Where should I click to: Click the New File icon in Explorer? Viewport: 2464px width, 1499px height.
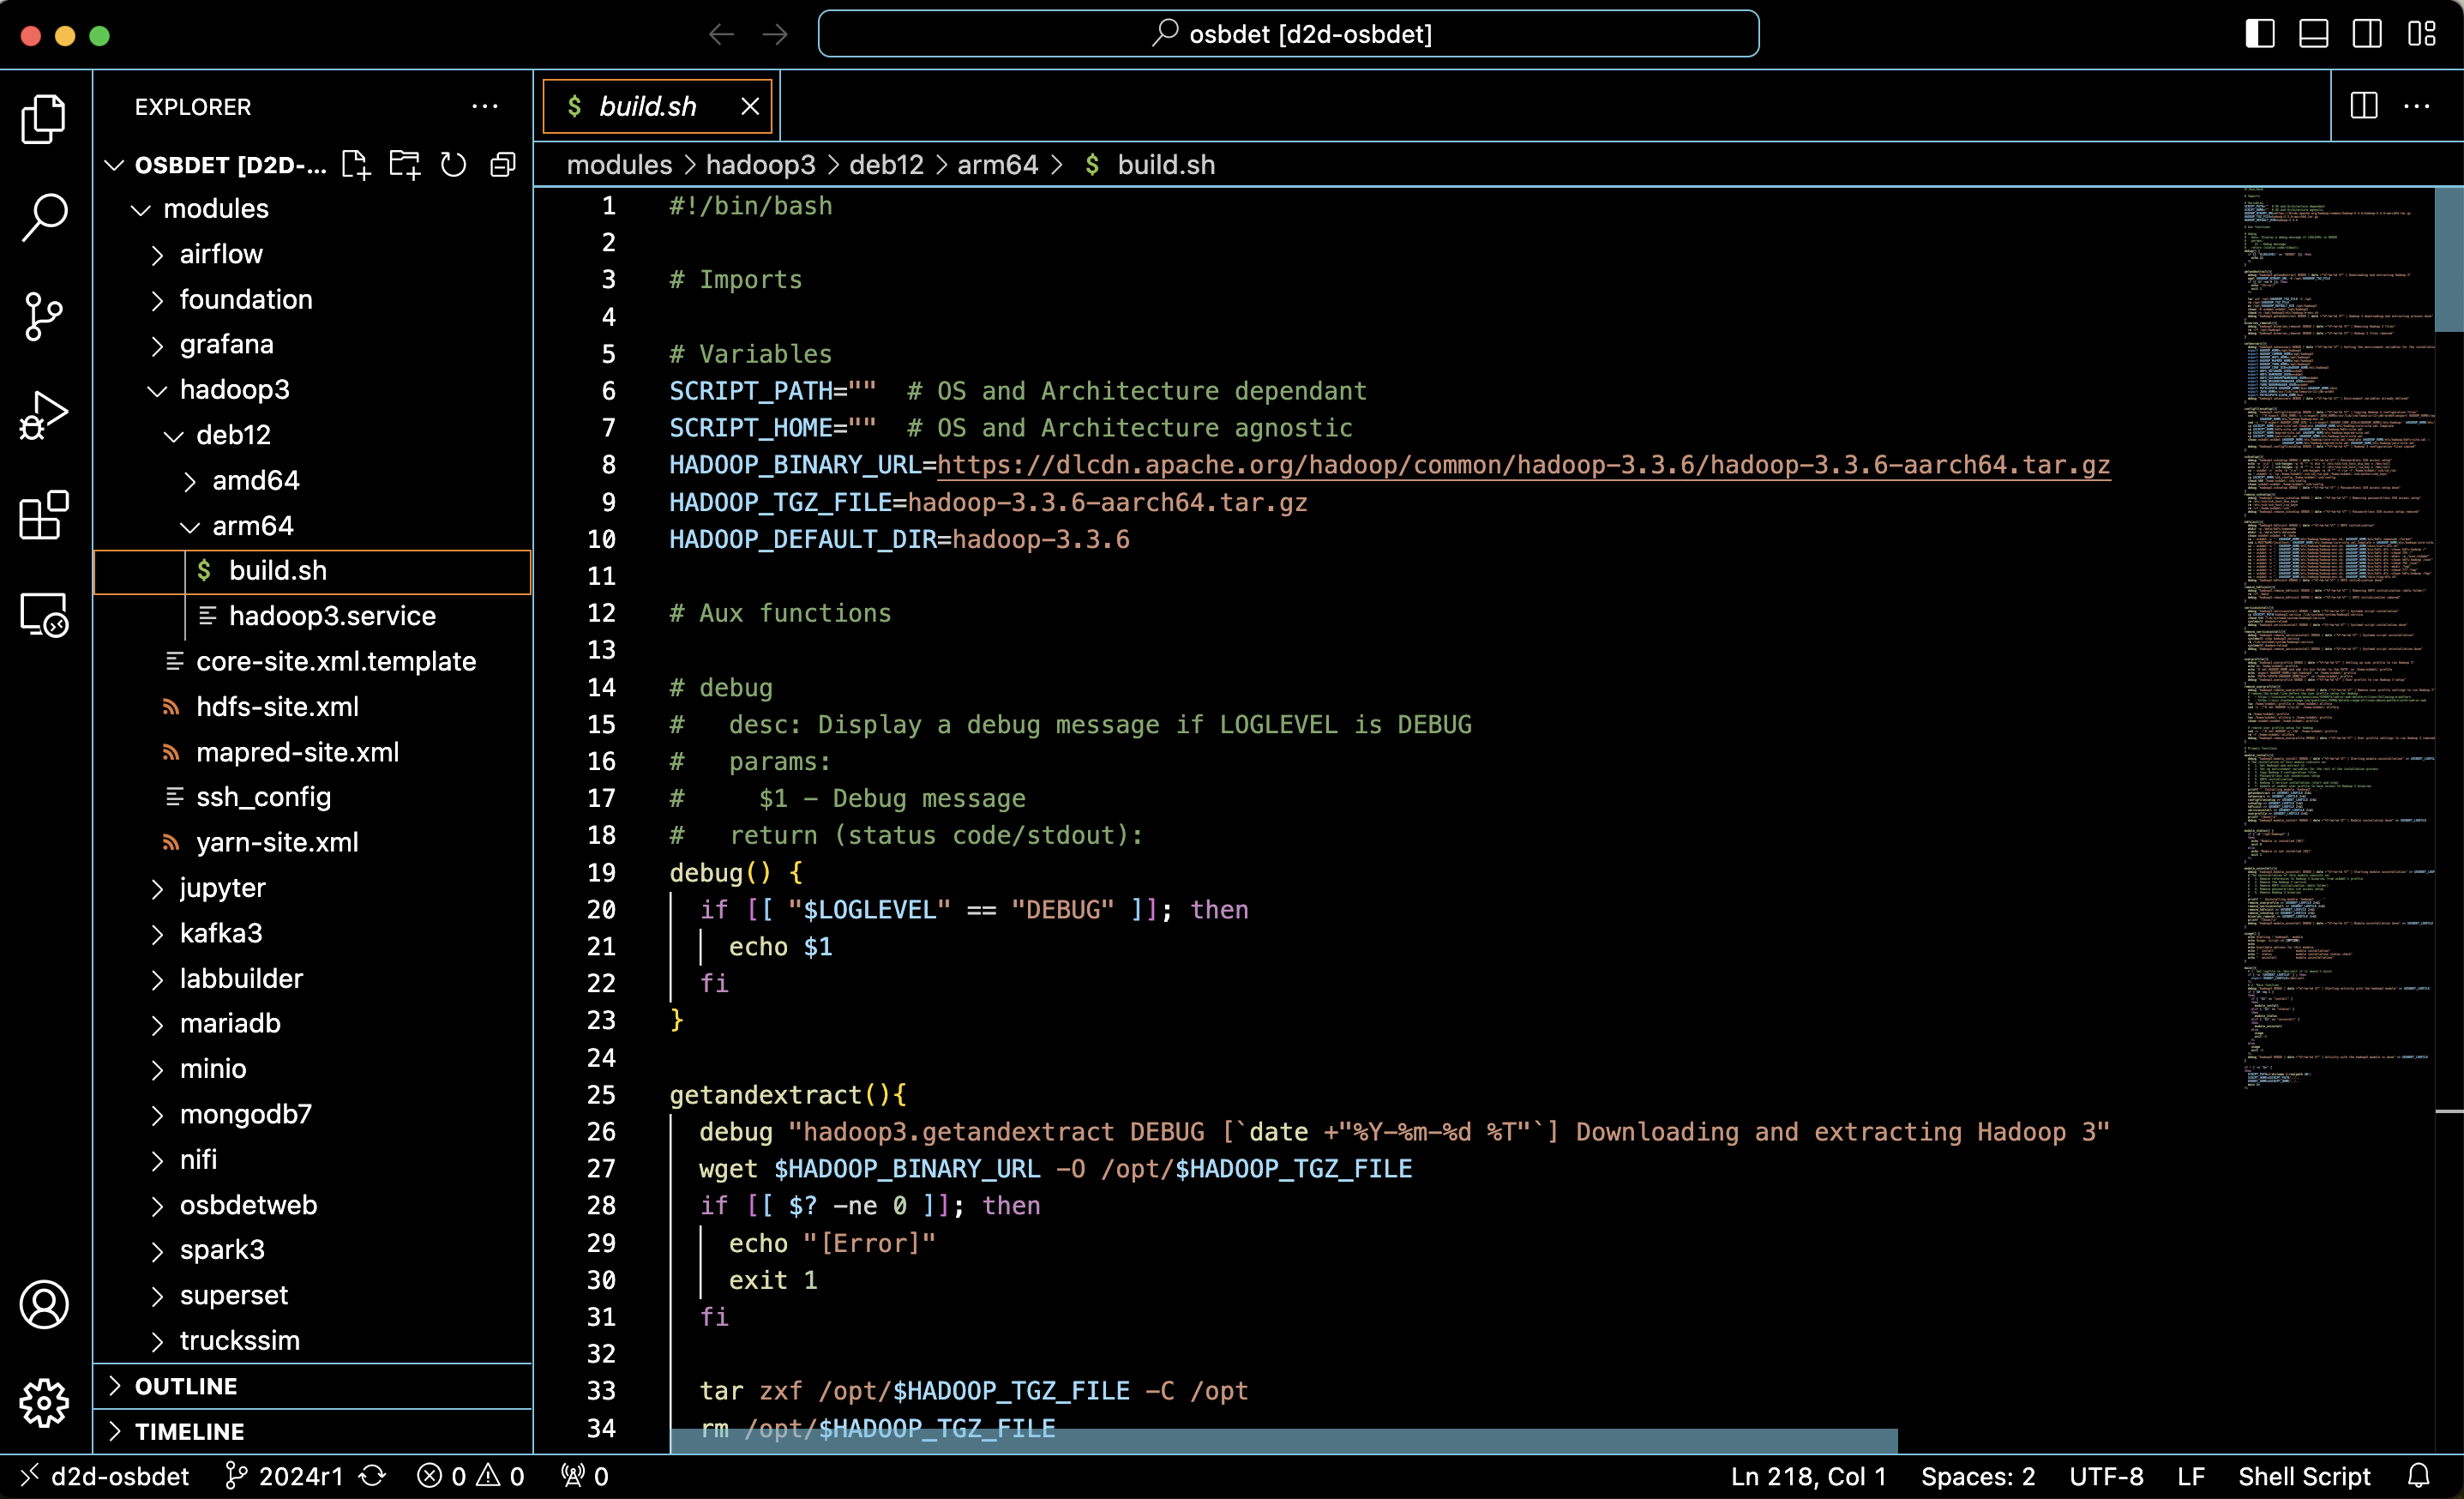(x=356, y=165)
